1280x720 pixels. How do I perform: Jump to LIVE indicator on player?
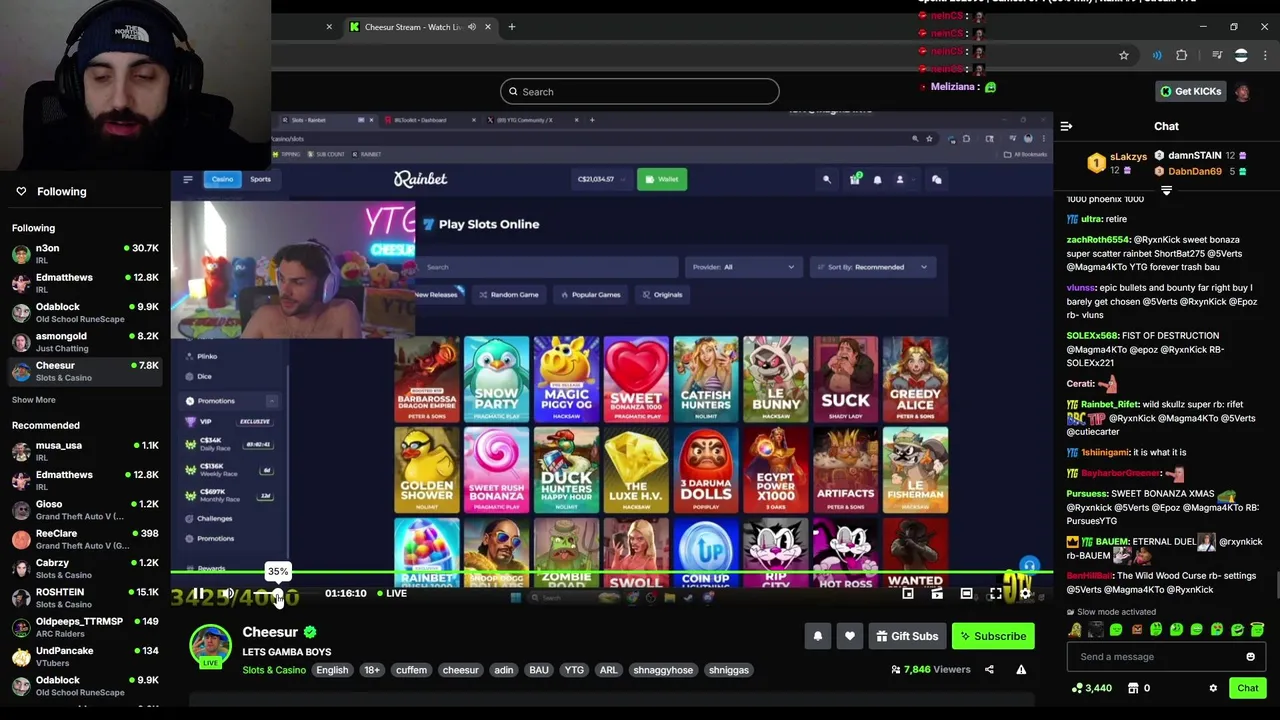[391, 594]
